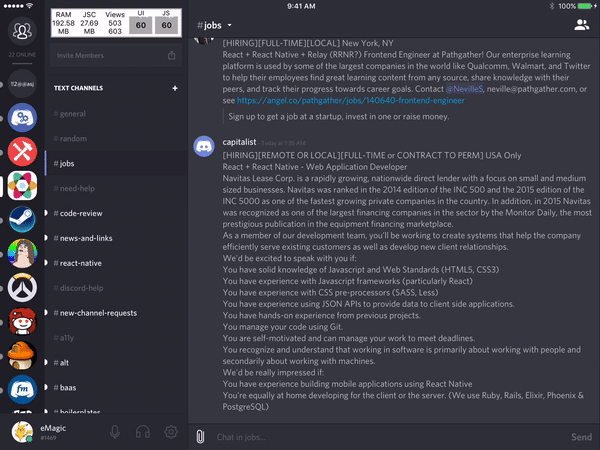The height and width of the screenshot is (450, 600).
Task: Switch to the #react-native channel
Action: [116, 263]
